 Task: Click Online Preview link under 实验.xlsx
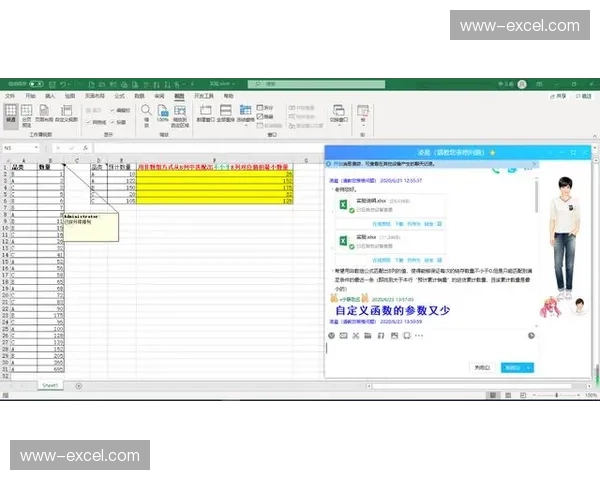381,260
